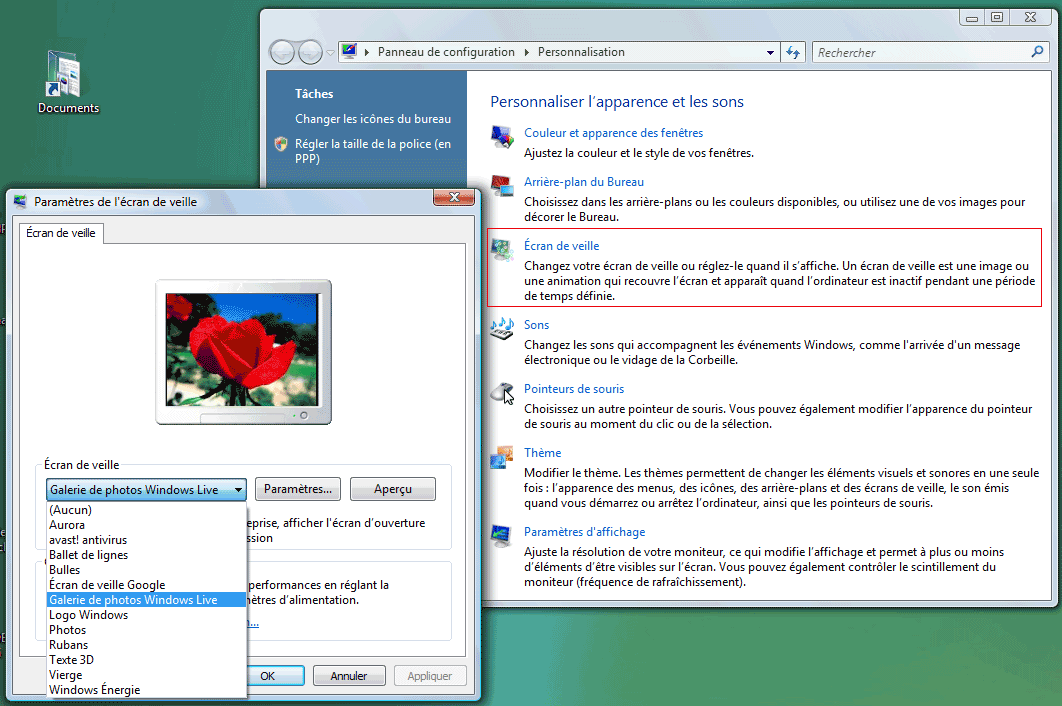Click the refresh icon beside address bar
This screenshot has height=706, width=1062.
coord(793,52)
